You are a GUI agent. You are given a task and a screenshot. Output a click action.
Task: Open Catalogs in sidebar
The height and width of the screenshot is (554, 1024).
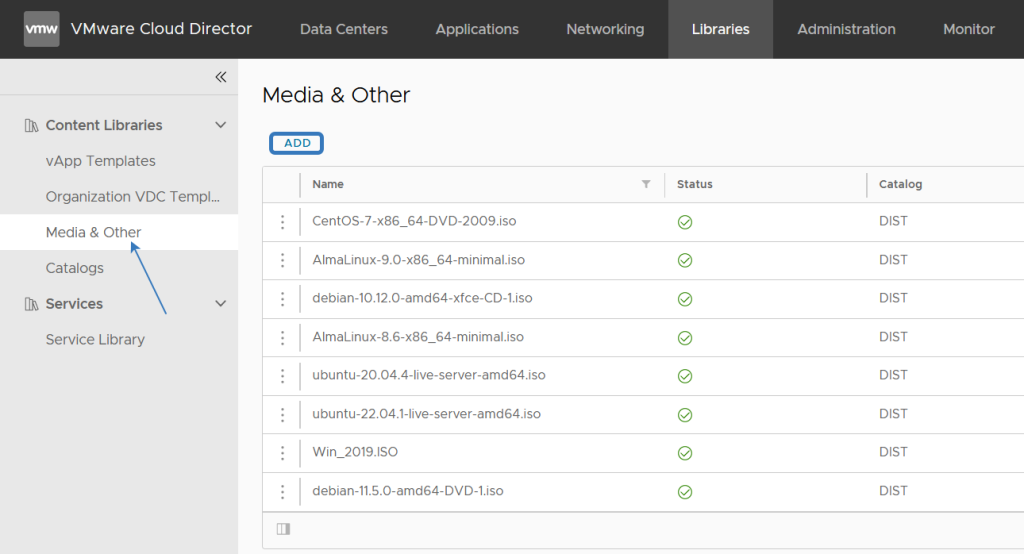tap(74, 268)
